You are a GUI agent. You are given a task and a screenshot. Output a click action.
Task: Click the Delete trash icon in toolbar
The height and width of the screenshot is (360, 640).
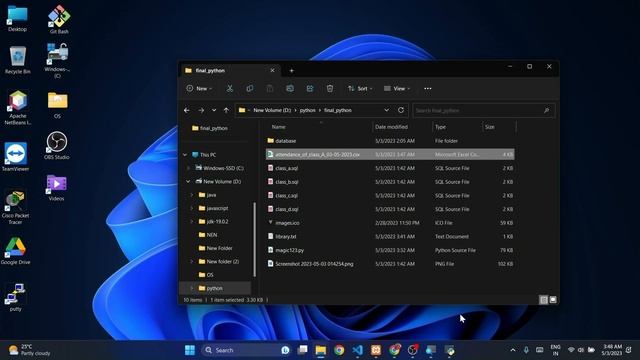pos(330,89)
